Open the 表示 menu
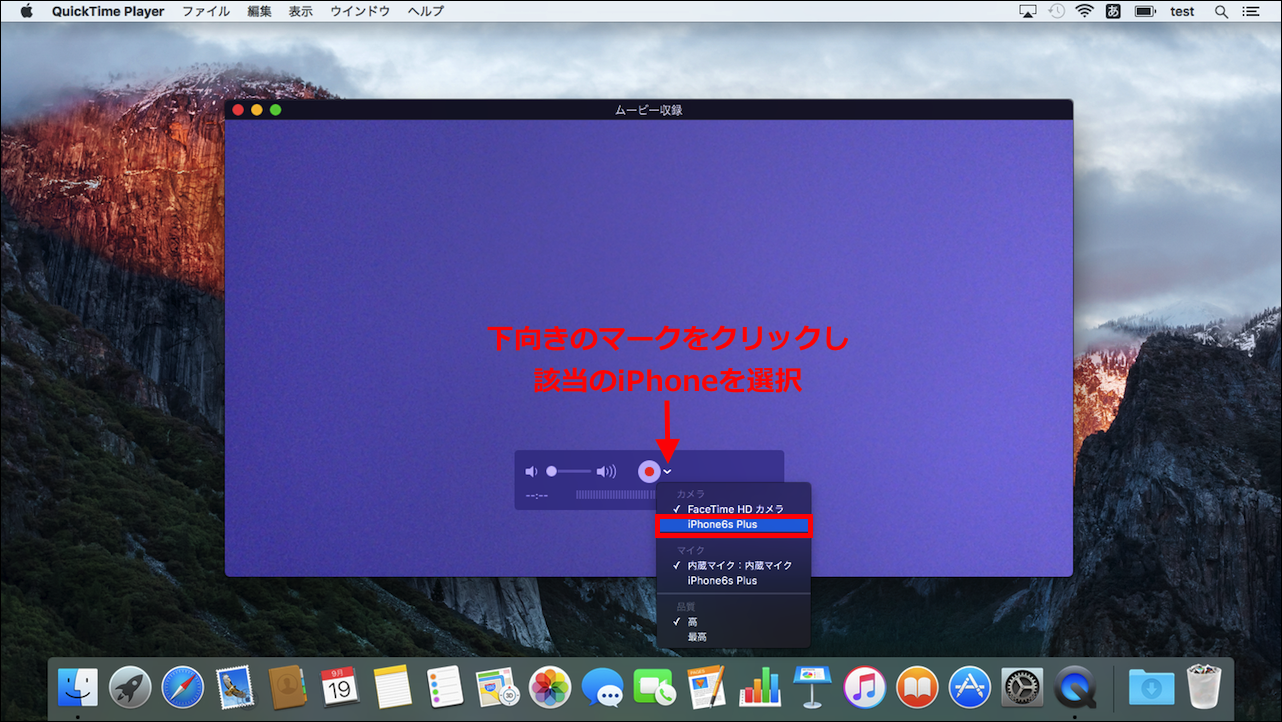This screenshot has width=1282, height=722. coord(300,11)
